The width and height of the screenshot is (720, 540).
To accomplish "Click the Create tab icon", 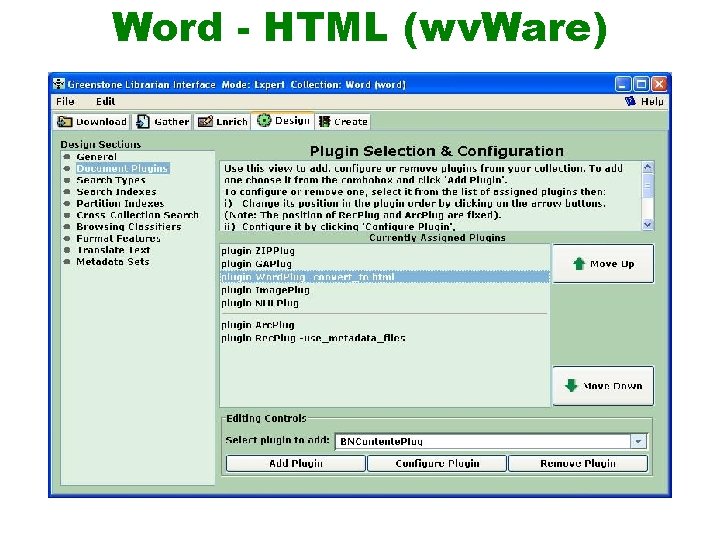I will tap(325, 122).
